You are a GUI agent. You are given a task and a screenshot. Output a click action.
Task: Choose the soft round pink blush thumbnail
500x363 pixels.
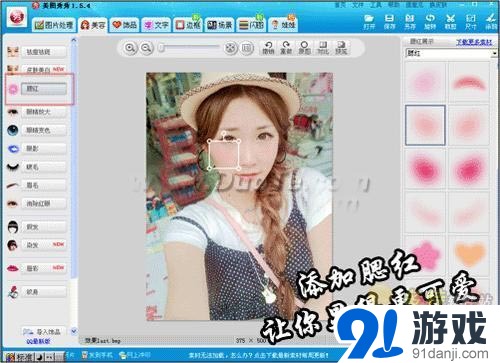pos(425,82)
